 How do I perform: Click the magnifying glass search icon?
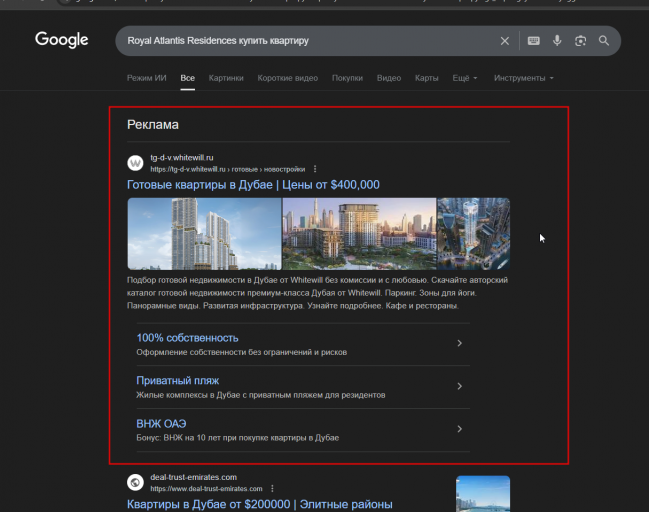604,41
